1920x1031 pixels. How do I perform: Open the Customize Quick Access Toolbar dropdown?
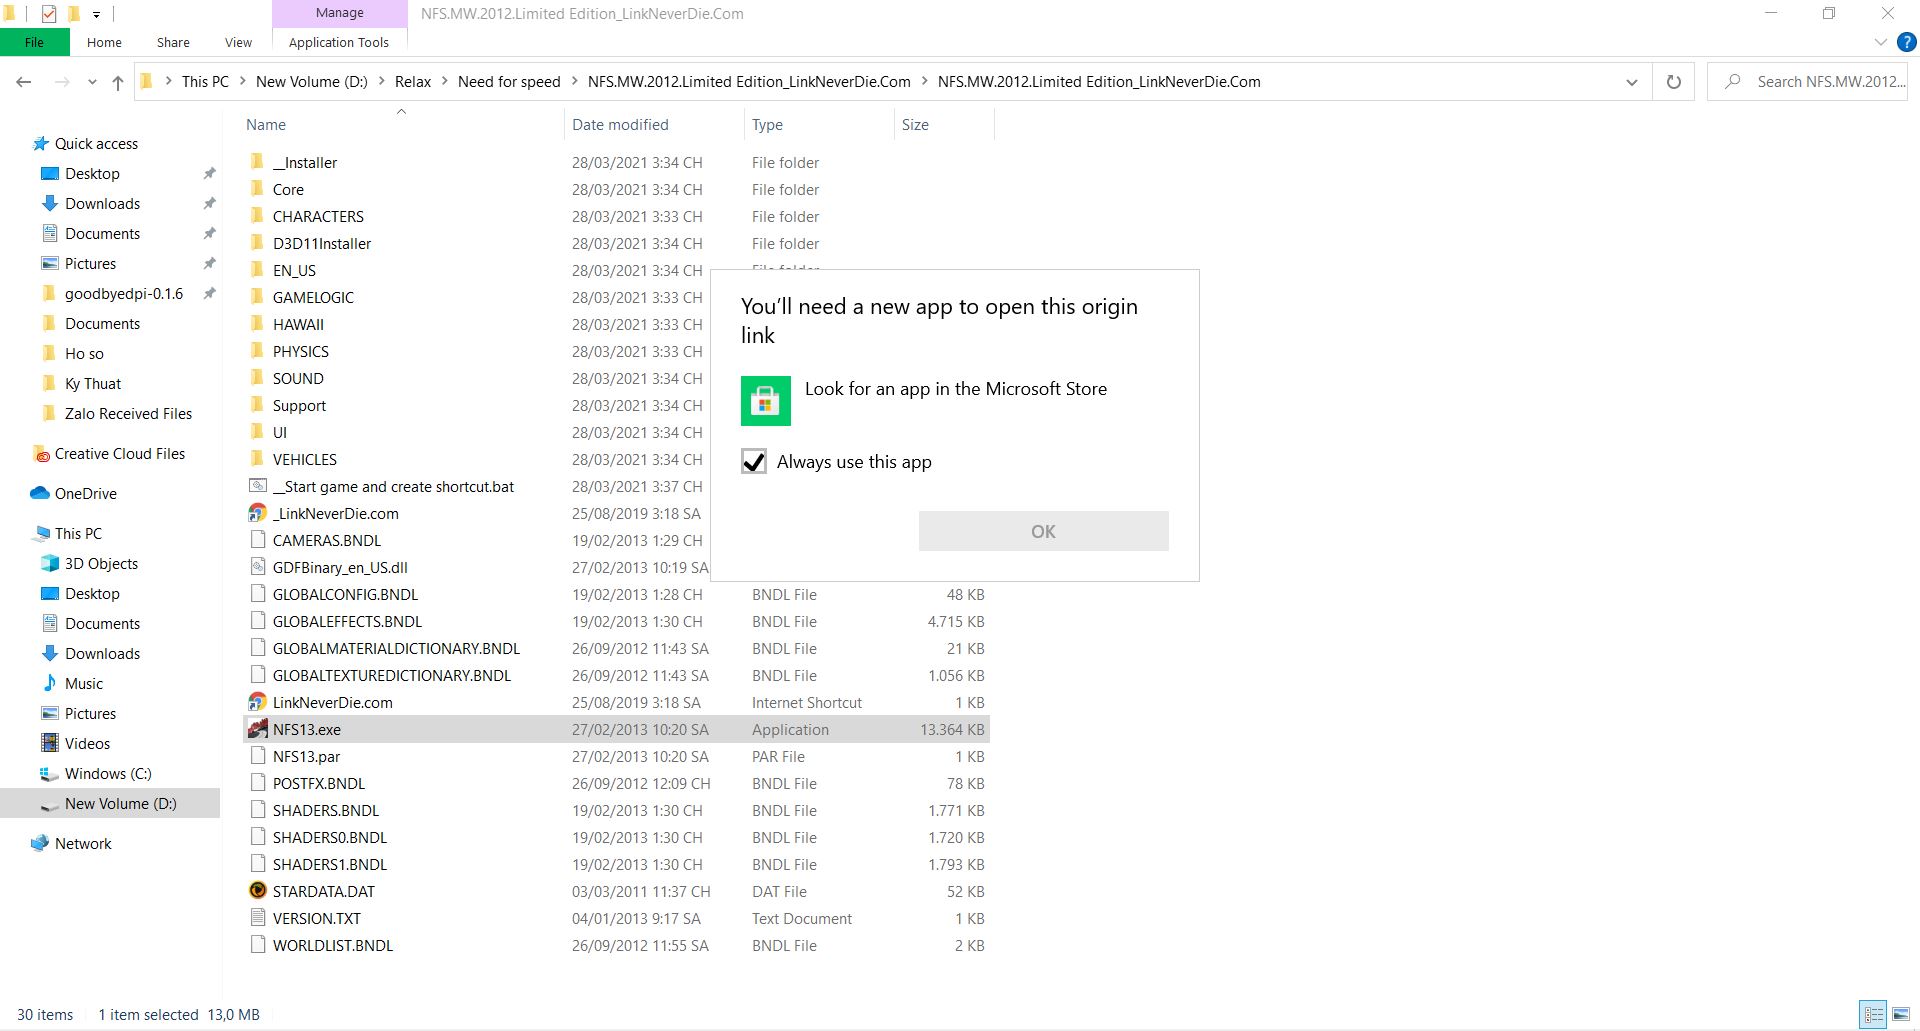tap(96, 14)
